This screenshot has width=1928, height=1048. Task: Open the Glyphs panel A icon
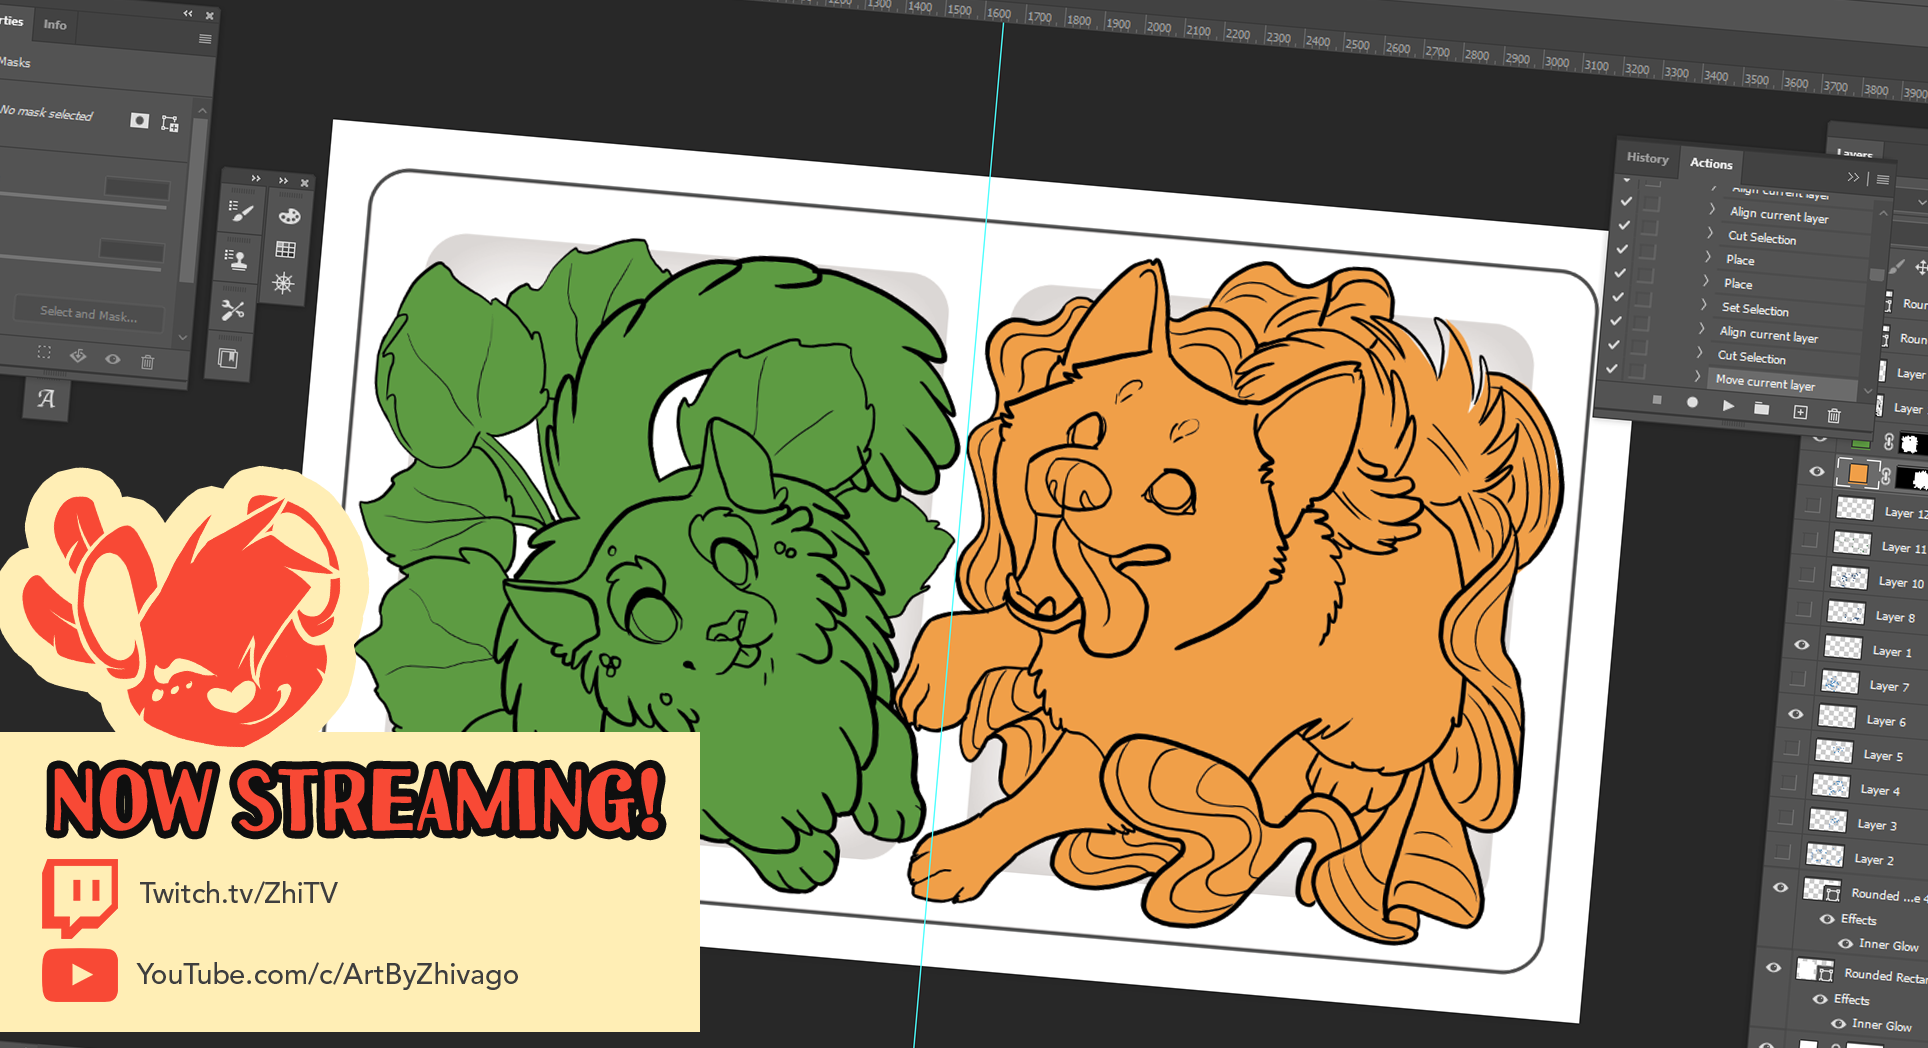click(46, 399)
